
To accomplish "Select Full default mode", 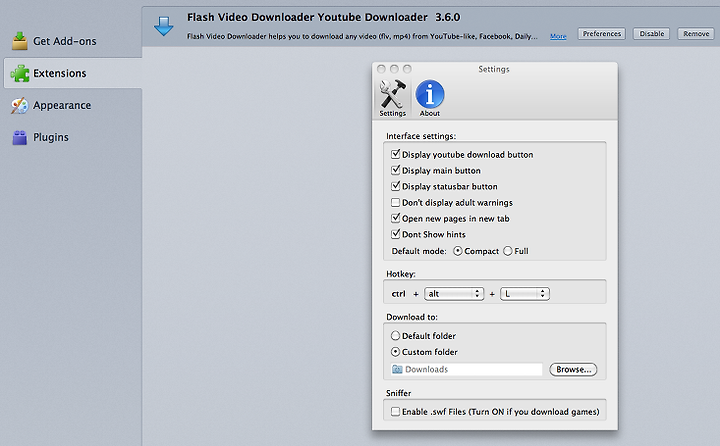I will coord(508,251).
